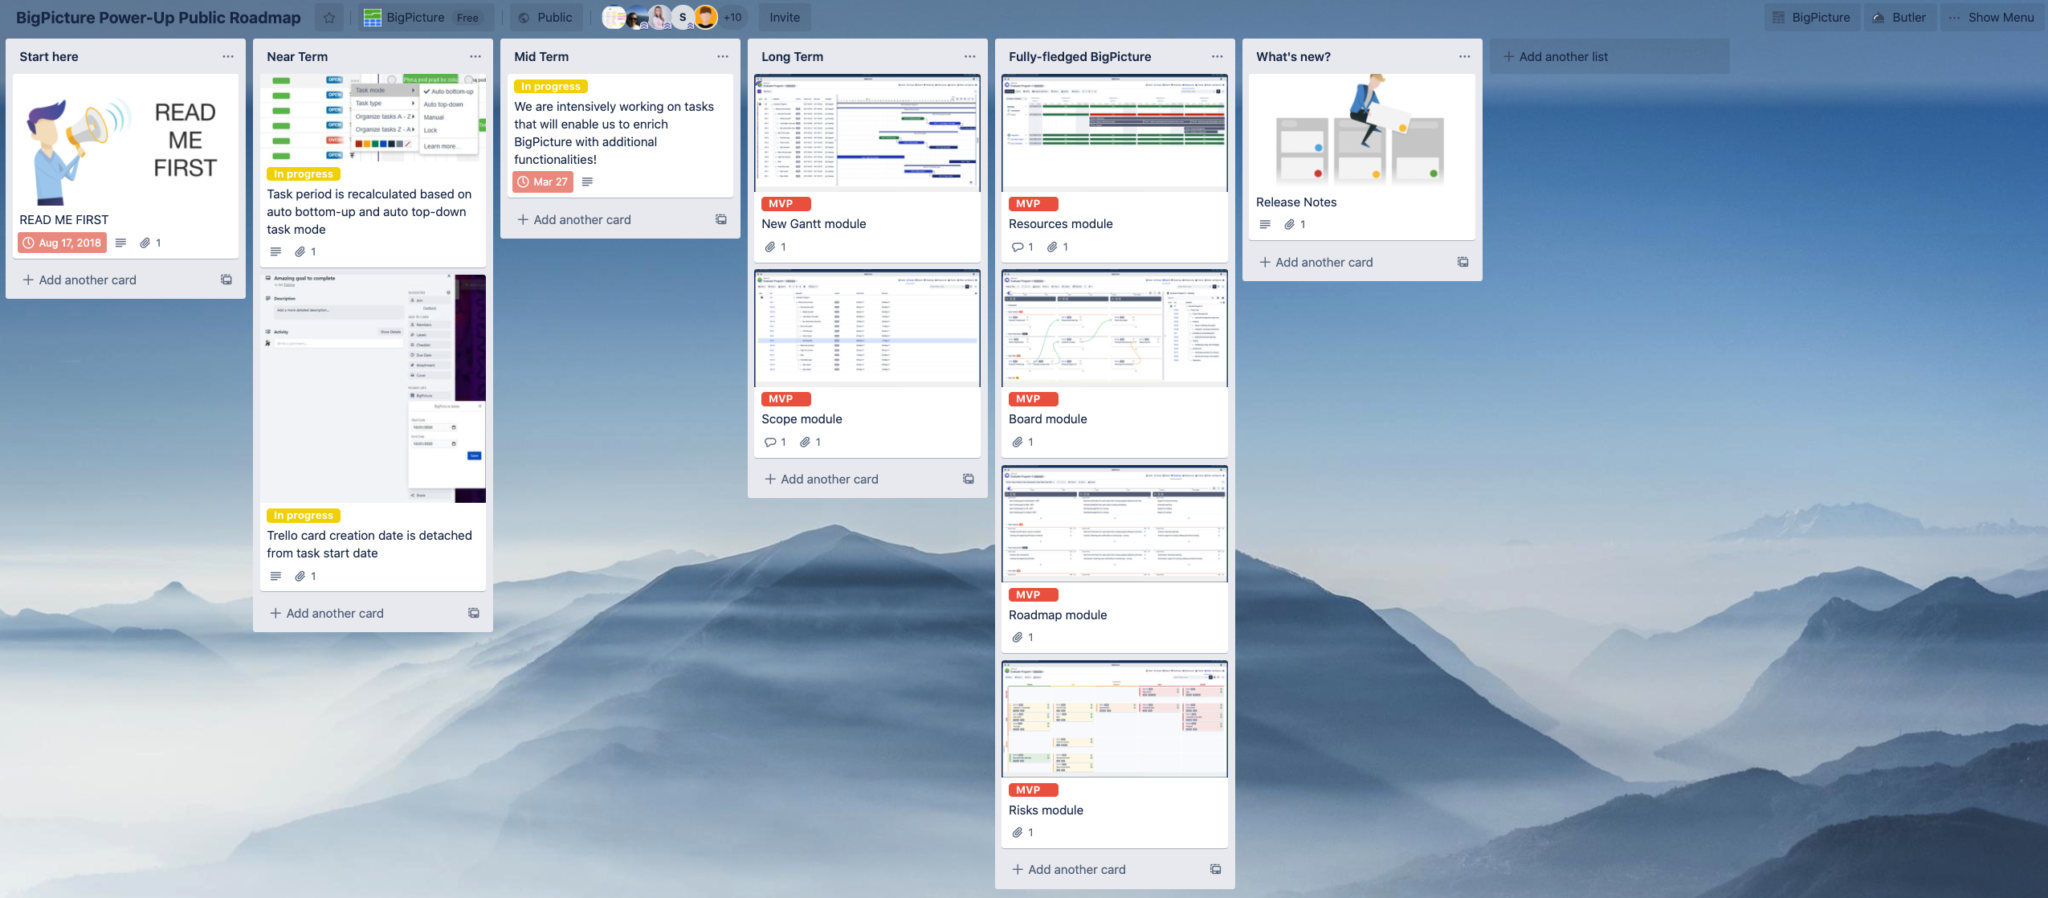Open the 'Scope module' card title
Image resolution: width=2048 pixels, height=898 pixels.
point(802,419)
